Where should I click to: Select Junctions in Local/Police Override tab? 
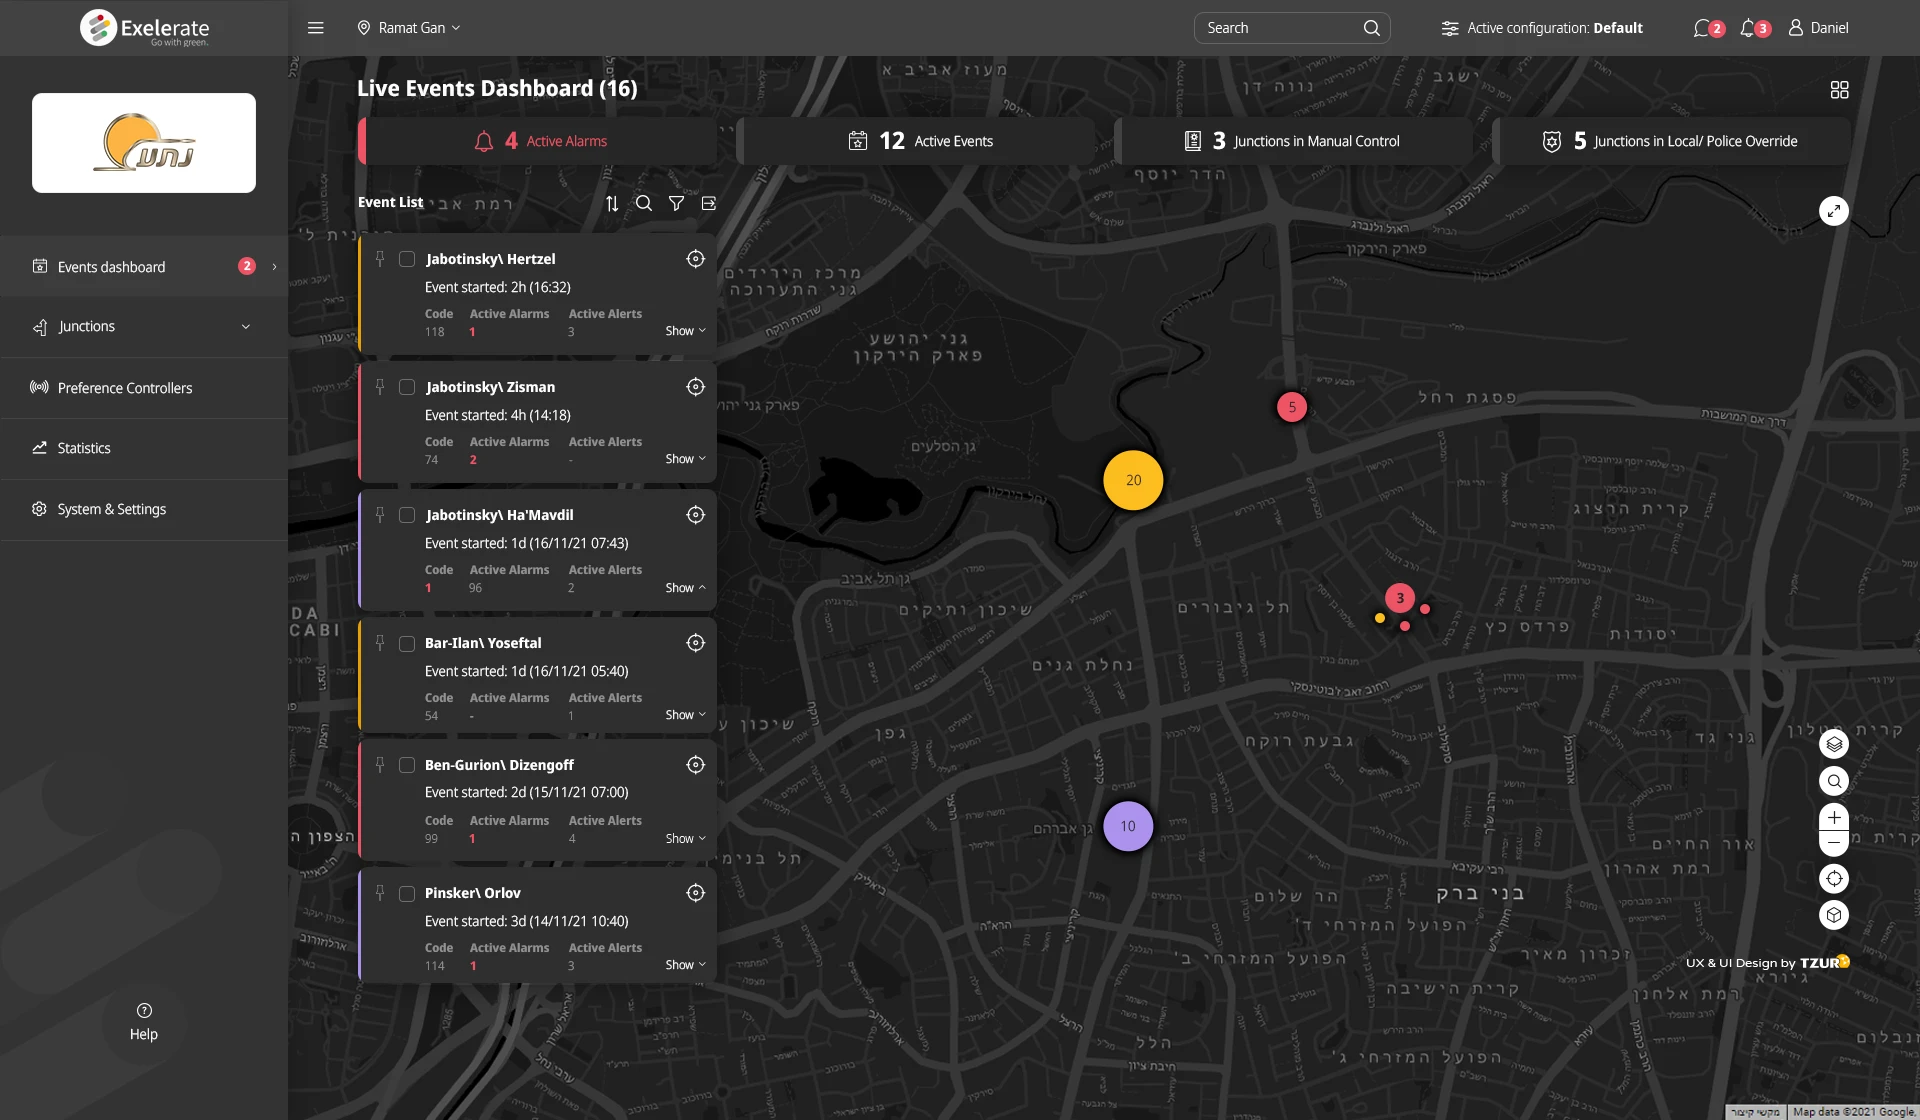(1671, 141)
